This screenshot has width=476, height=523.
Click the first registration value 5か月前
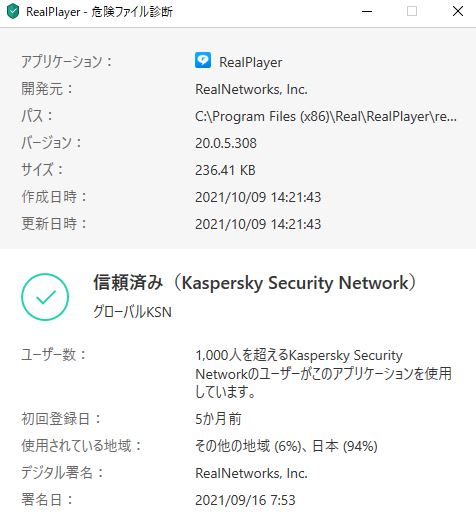(x=218, y=419)
